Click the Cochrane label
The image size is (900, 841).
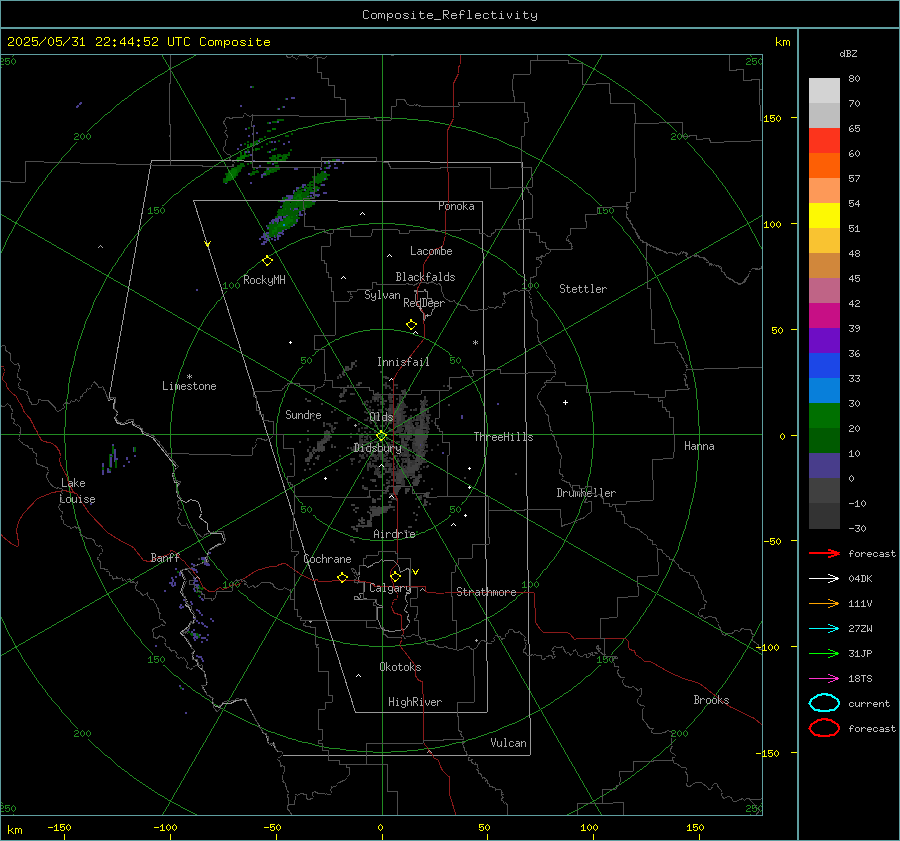327,559
